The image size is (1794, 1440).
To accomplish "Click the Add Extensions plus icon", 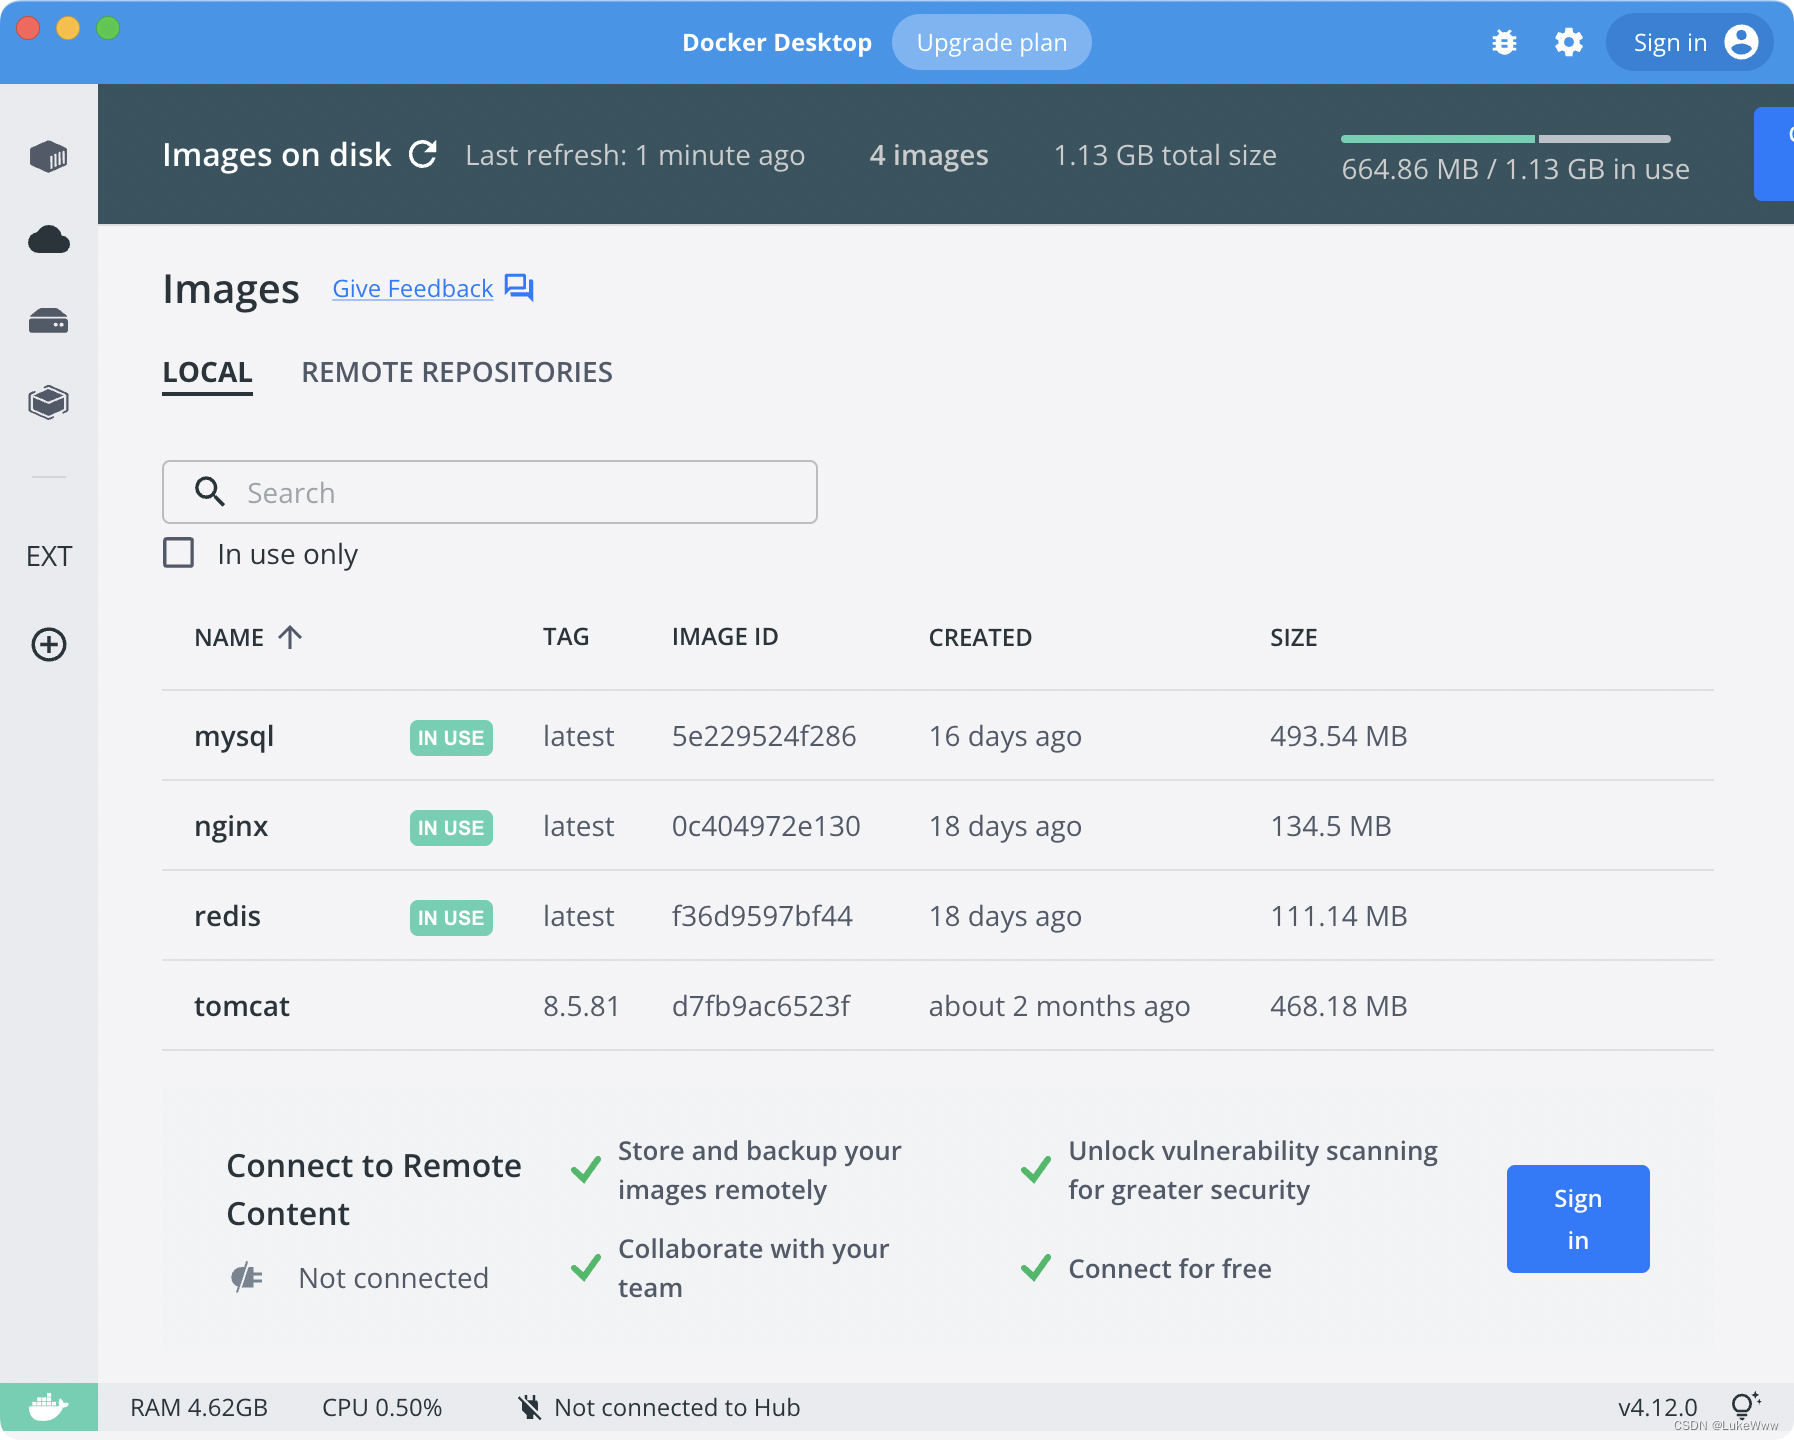I will pos(48,644).
